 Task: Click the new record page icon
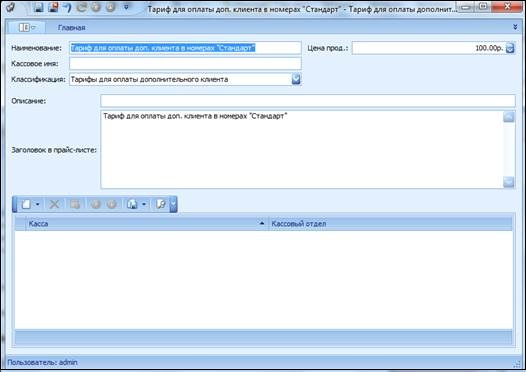click(x=26, y=204)
